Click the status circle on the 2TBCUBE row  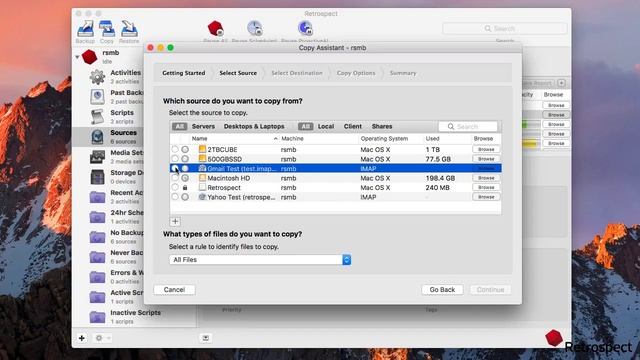pyautogui.click(x=185, y=149)
